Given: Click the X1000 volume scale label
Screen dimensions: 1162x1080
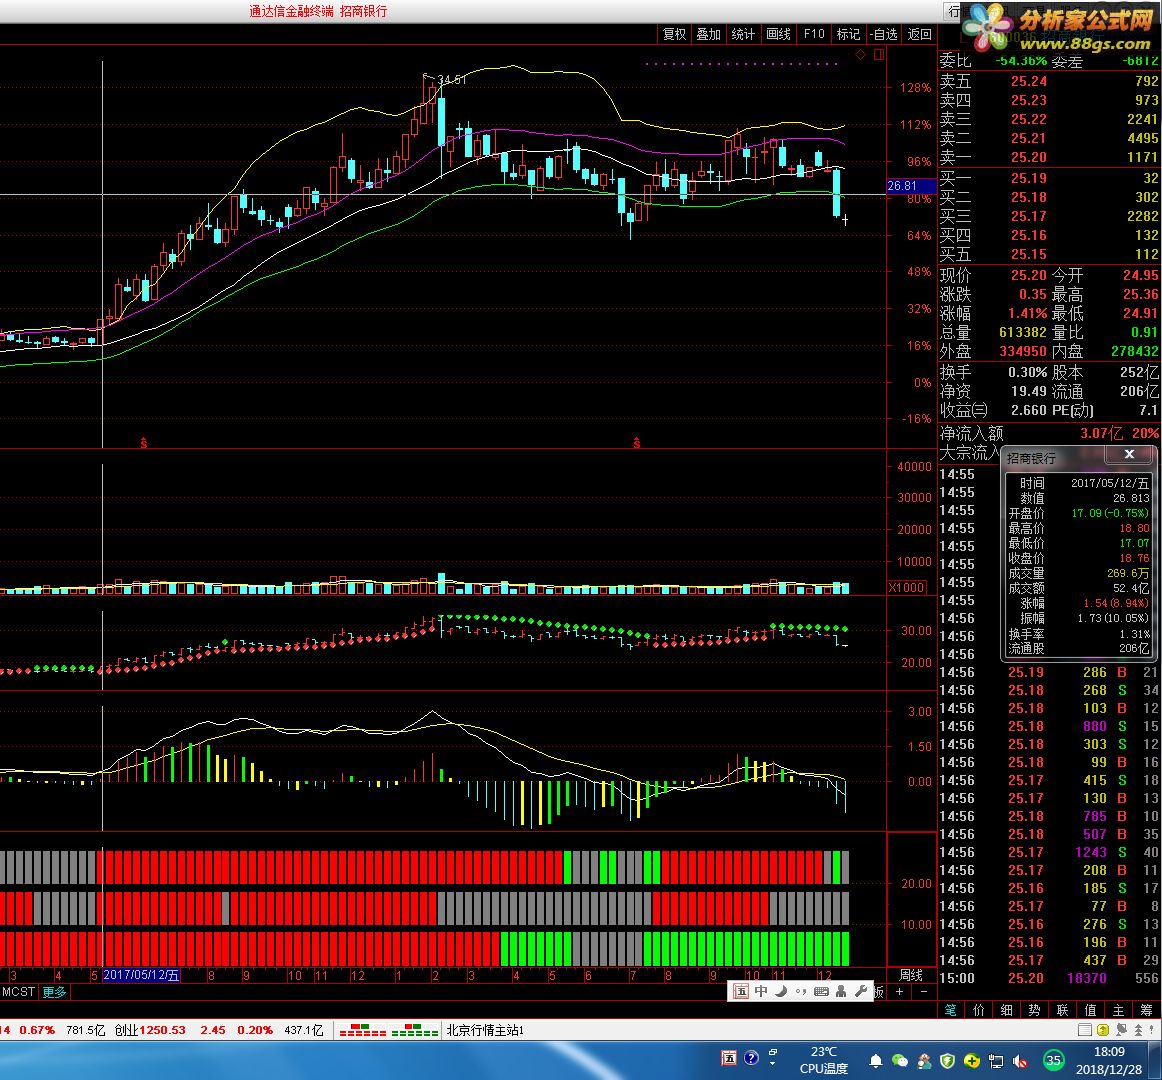Looking at the screenshot, I should point(907,587).
